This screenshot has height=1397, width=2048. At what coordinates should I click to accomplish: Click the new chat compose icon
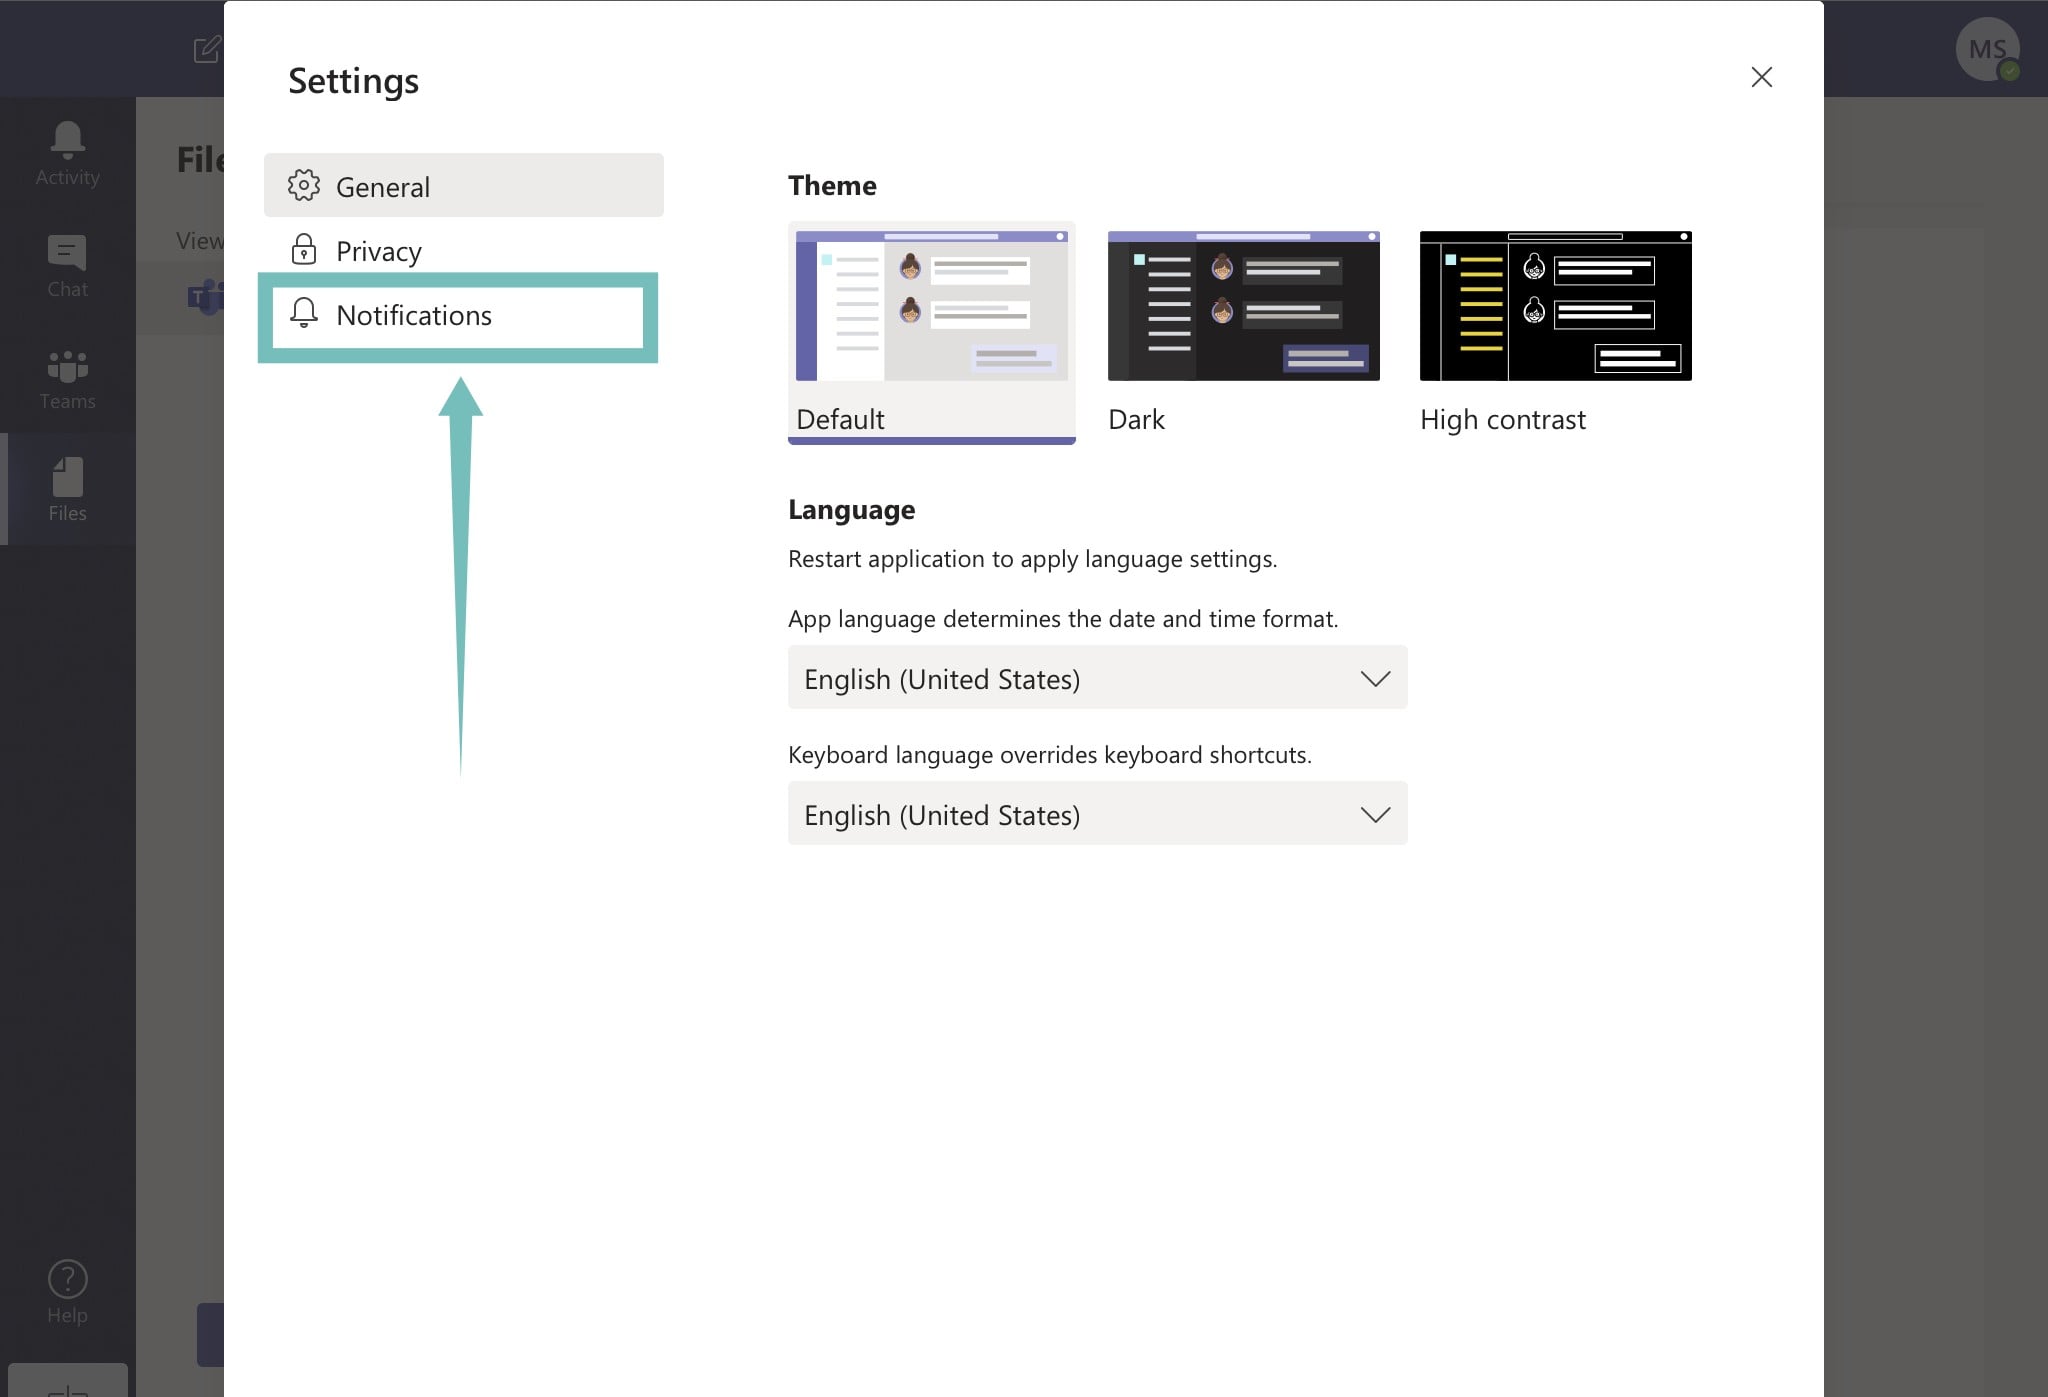206,49
